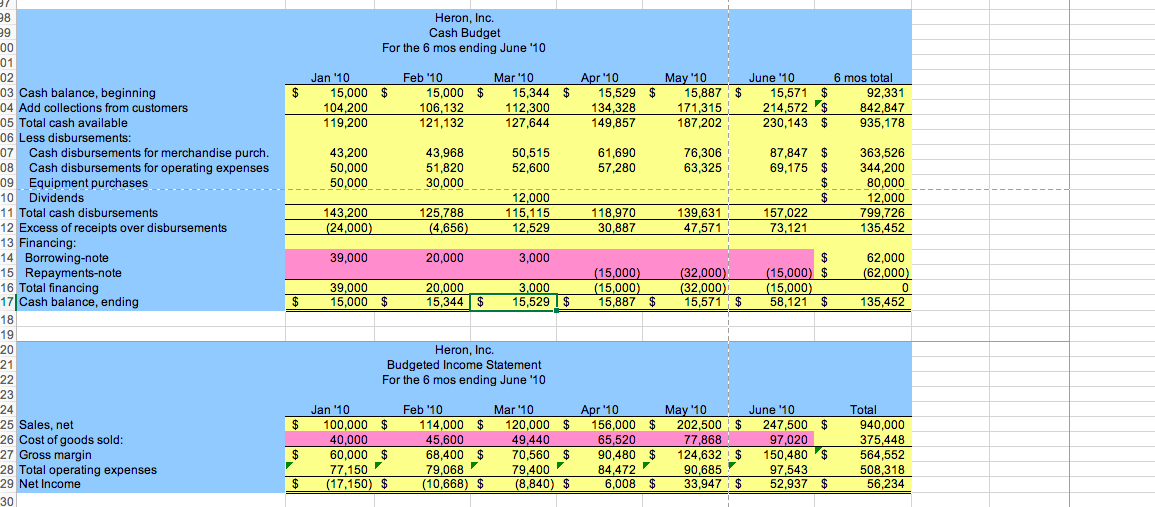This screenshot has height=507, width=1155.
Task: Select the "Borrowing-note" row label
Action: [66, 258]
